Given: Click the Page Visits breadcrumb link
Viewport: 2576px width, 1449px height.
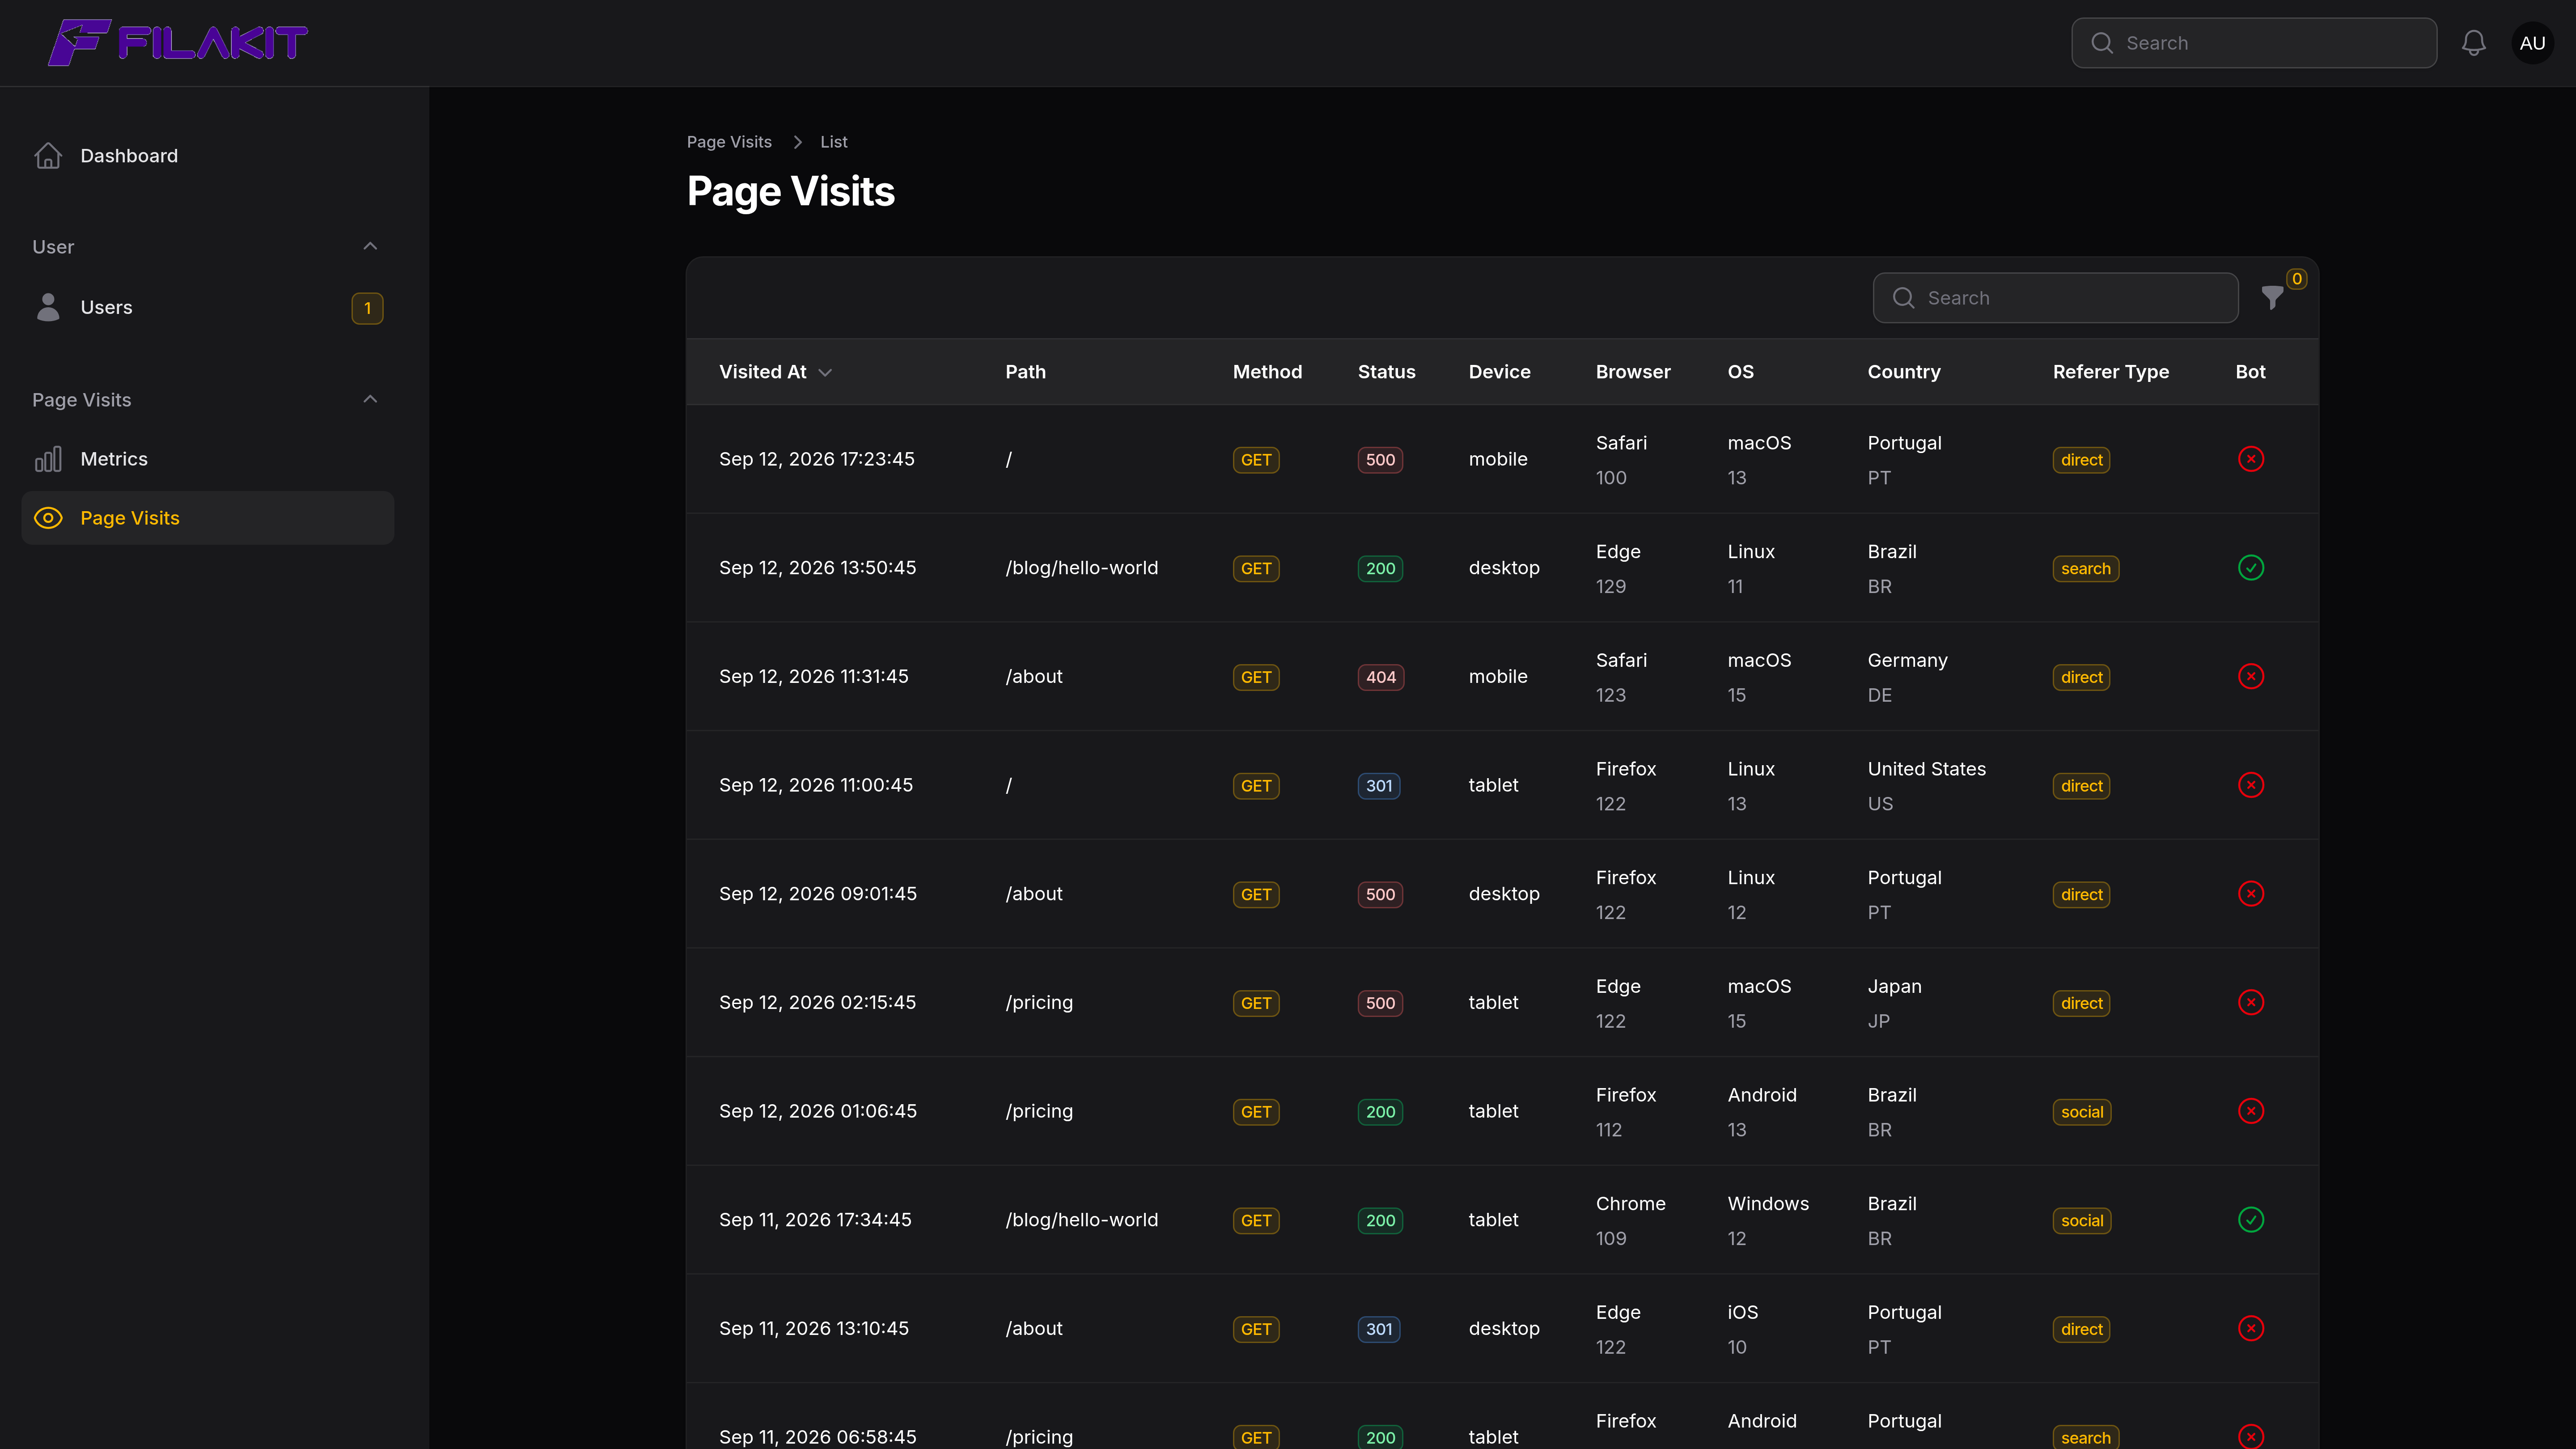Looking at the screenshot, I should pyautogui.click(x=729, y=142).
